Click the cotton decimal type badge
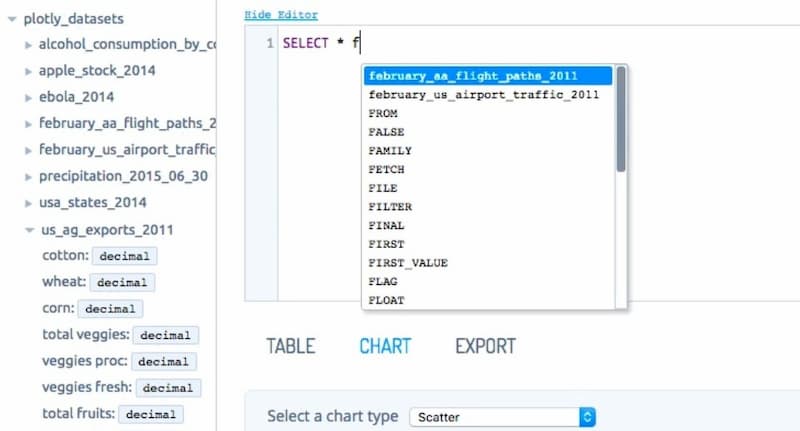The image size is (800, 431). [x=122, y=256]
